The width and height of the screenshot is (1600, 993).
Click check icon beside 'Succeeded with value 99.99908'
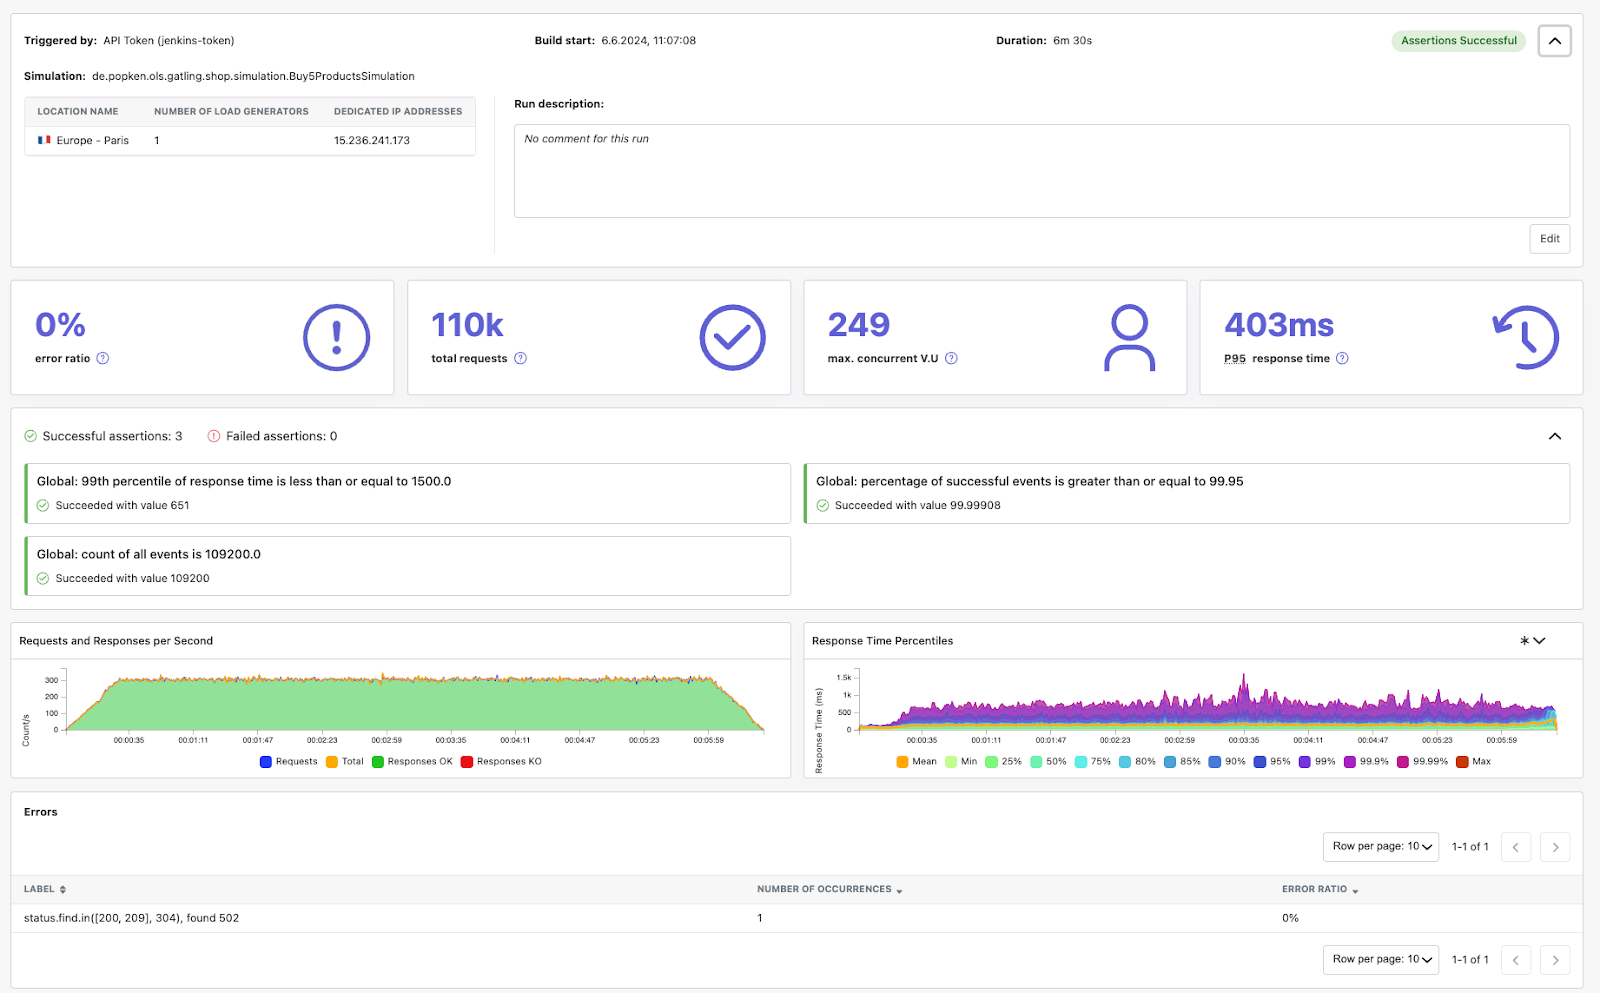[x=823, y=506]
